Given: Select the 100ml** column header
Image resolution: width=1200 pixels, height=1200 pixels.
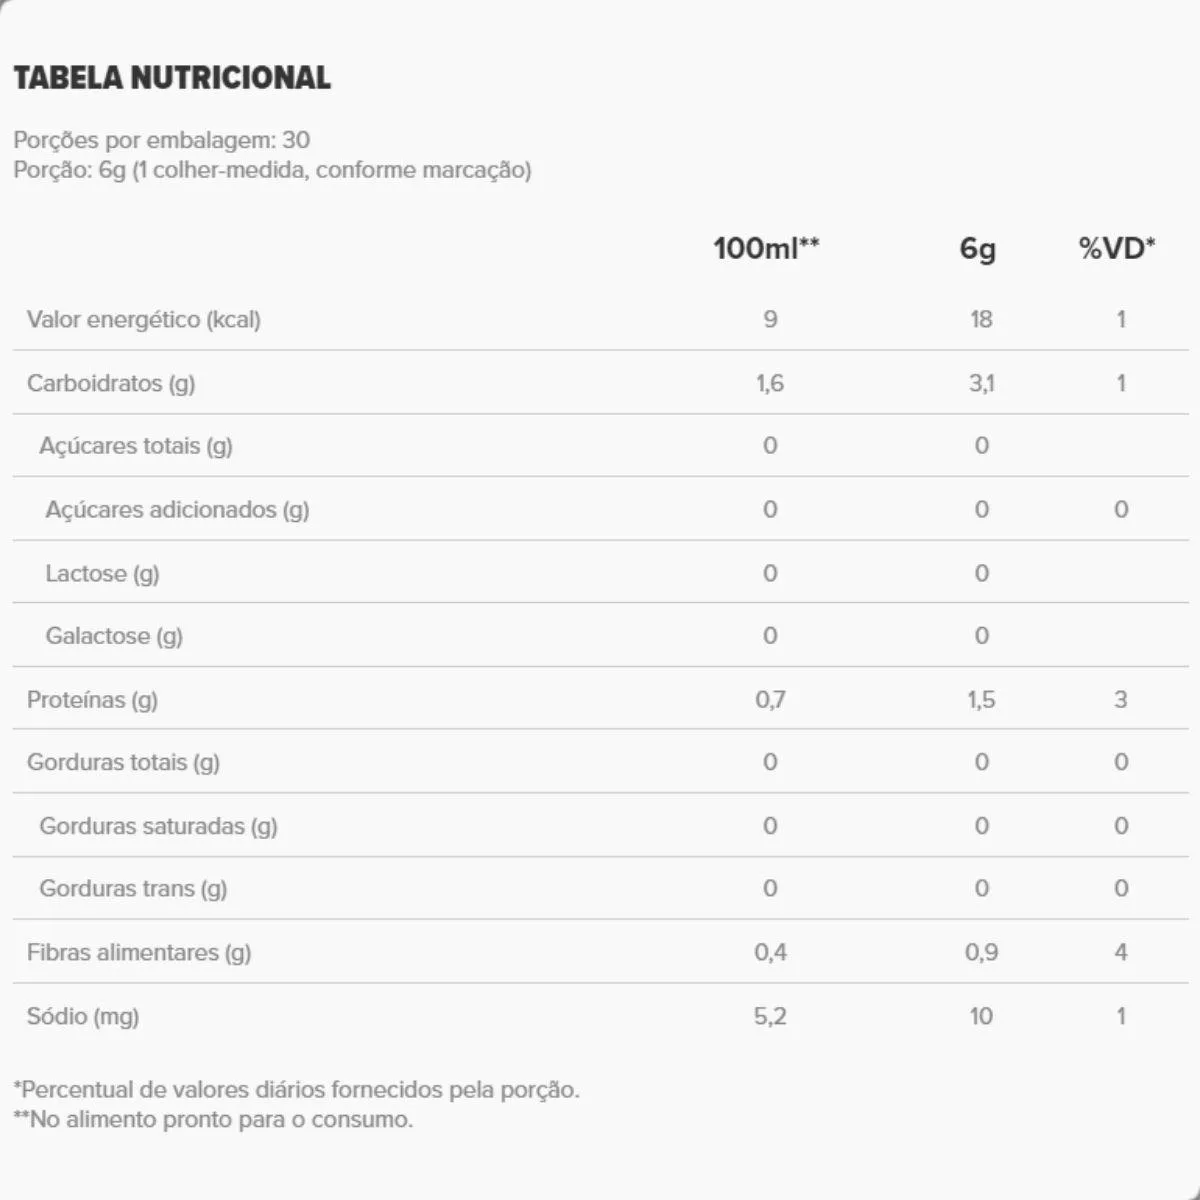Looking at the screenshot, I should 766,248.
